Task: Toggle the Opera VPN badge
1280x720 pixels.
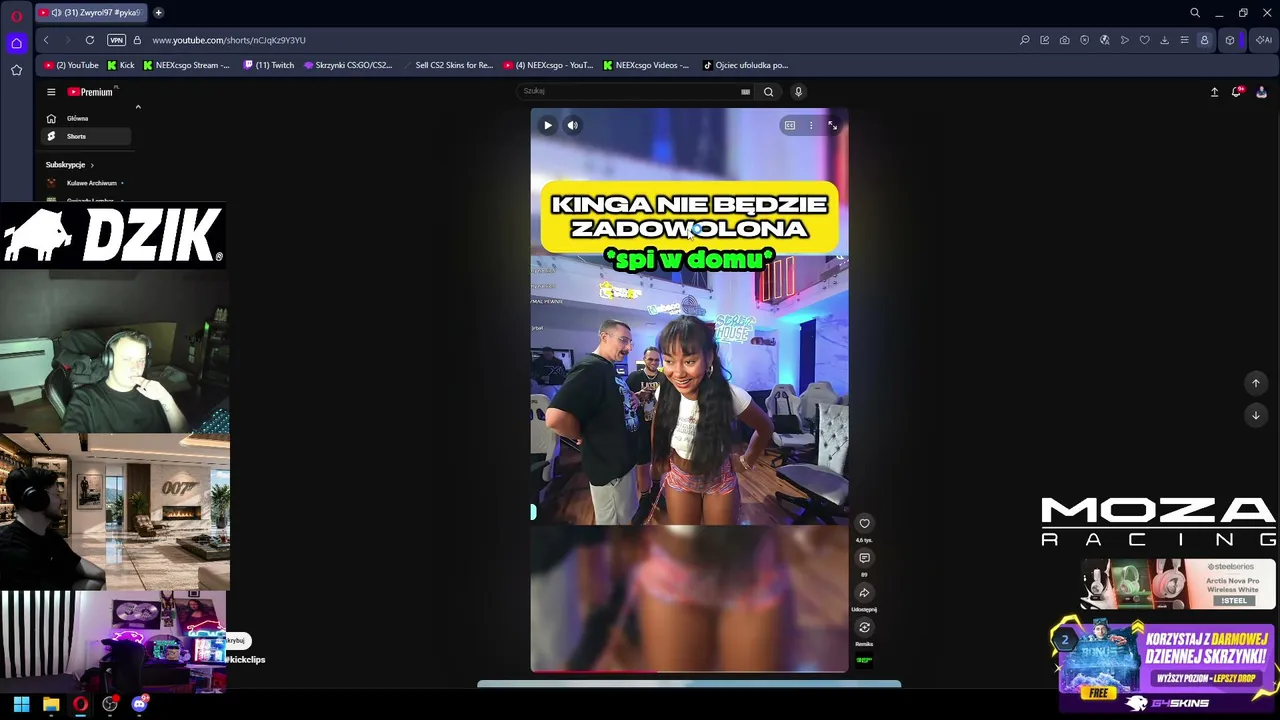Action: (x=116, y=40)
